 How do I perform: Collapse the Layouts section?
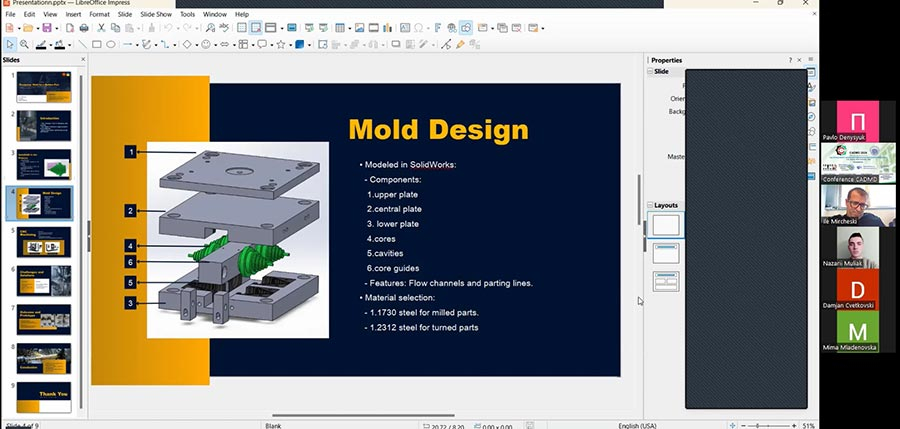point(651,205)
